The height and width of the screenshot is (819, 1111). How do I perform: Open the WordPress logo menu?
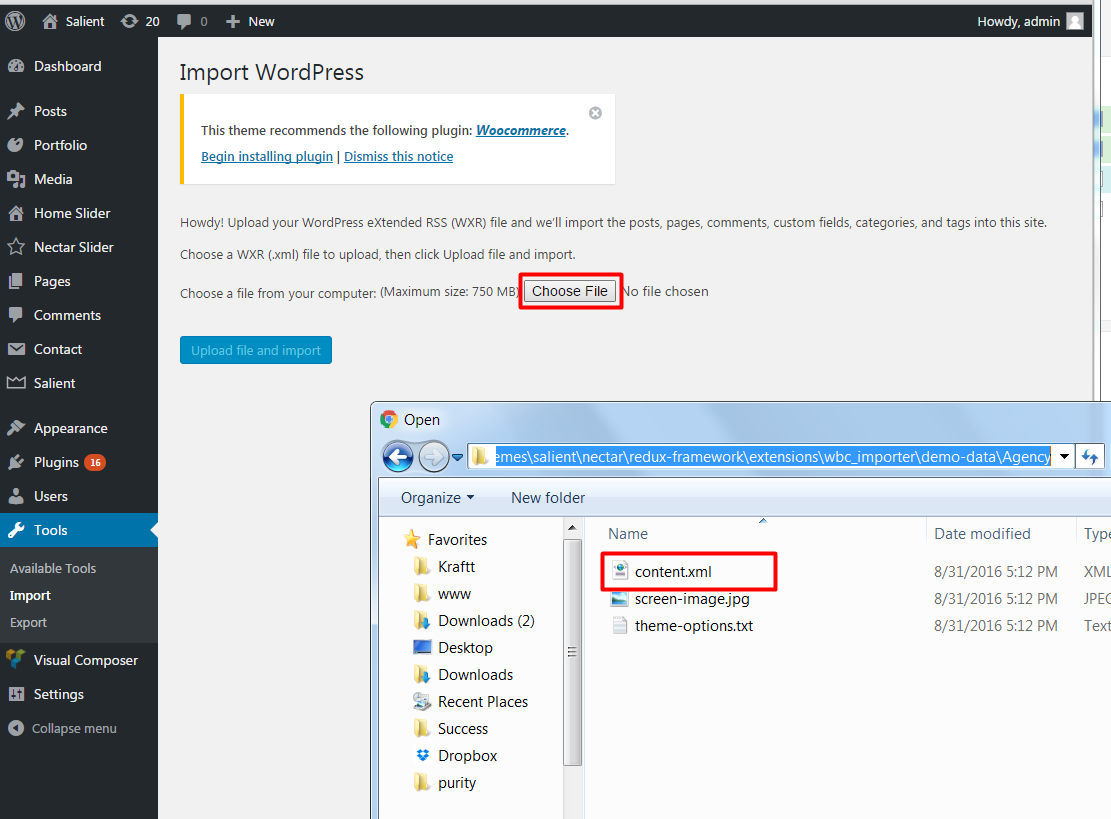pyautogui.click(x=15, y=21)
